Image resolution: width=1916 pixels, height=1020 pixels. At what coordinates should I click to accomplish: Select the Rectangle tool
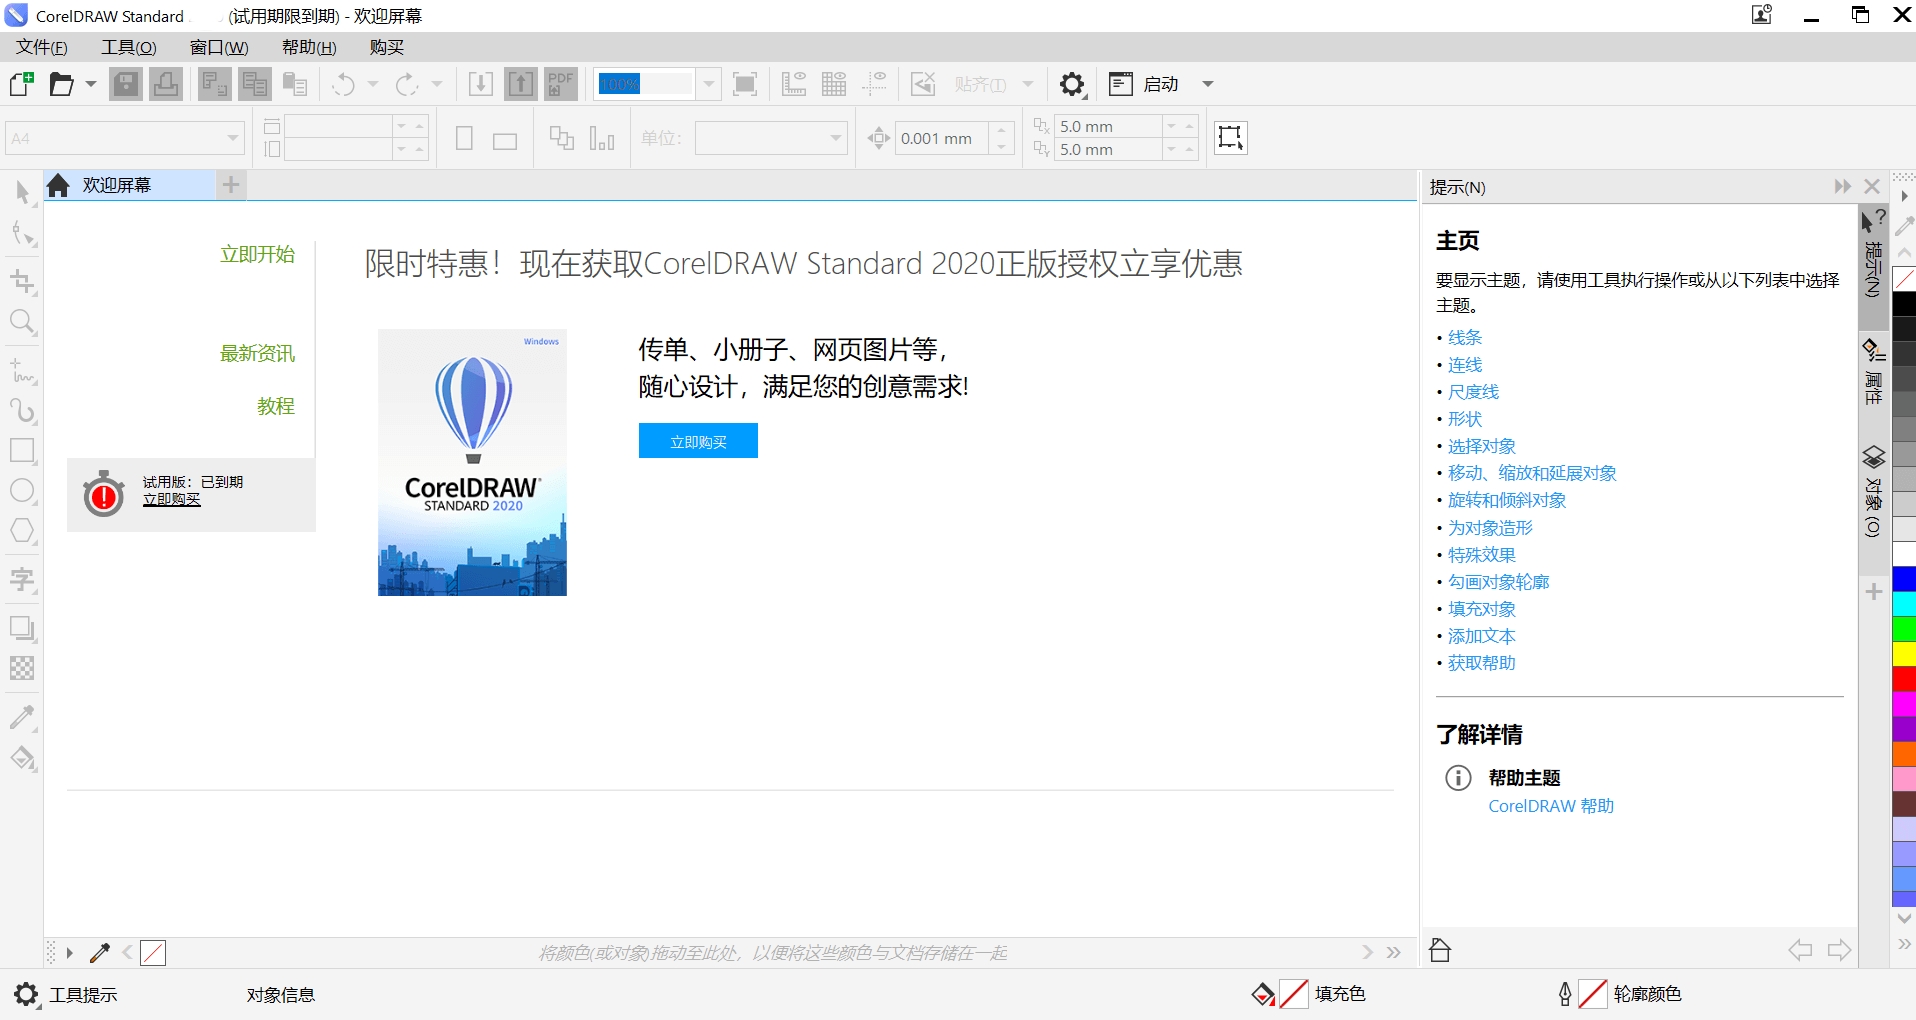[x=22, y=450]
